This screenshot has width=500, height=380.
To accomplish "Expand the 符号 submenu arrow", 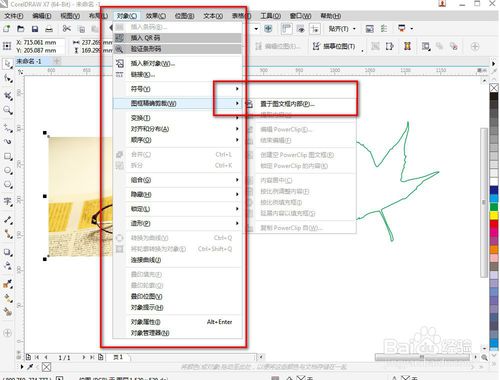I will point(237,89).
